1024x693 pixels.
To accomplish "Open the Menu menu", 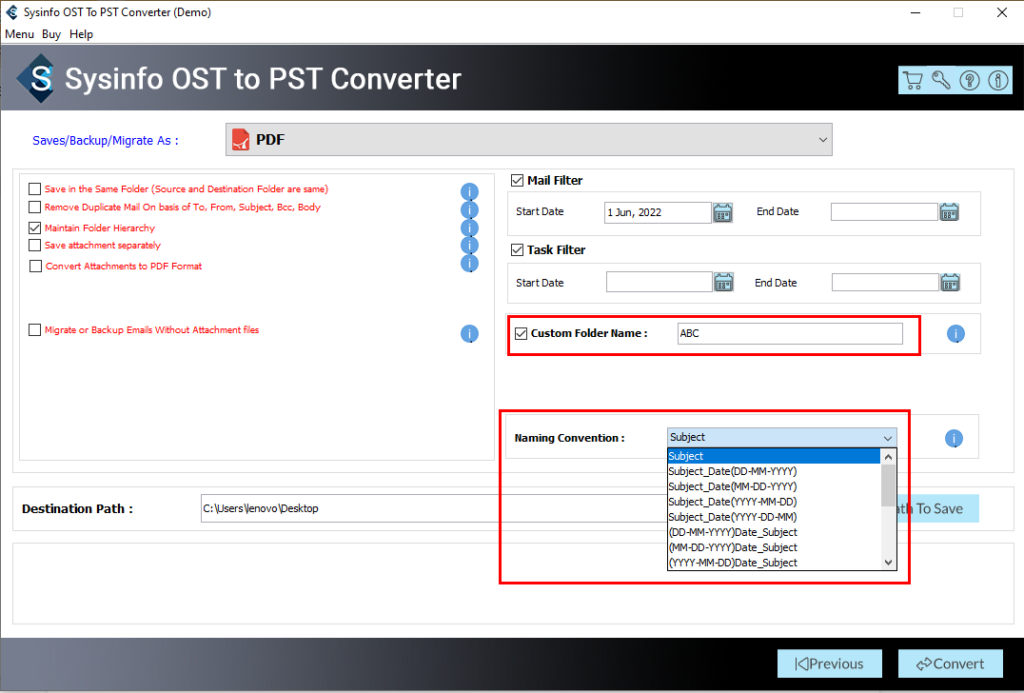I will click(x=20, y=34).
